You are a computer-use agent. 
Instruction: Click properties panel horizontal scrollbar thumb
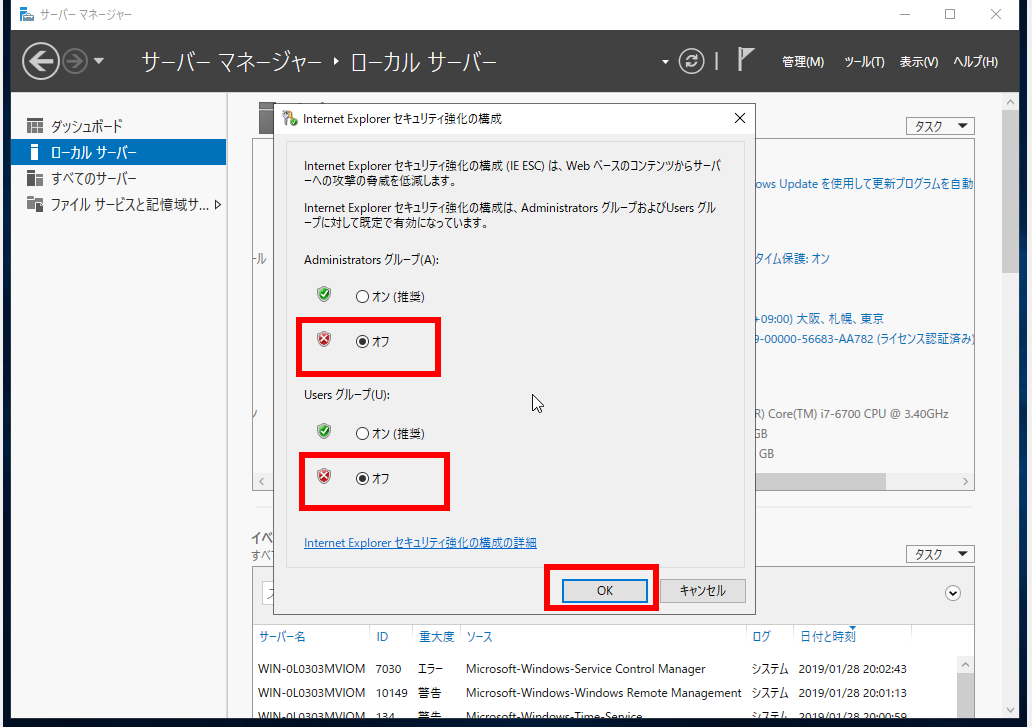coord(820,482)
